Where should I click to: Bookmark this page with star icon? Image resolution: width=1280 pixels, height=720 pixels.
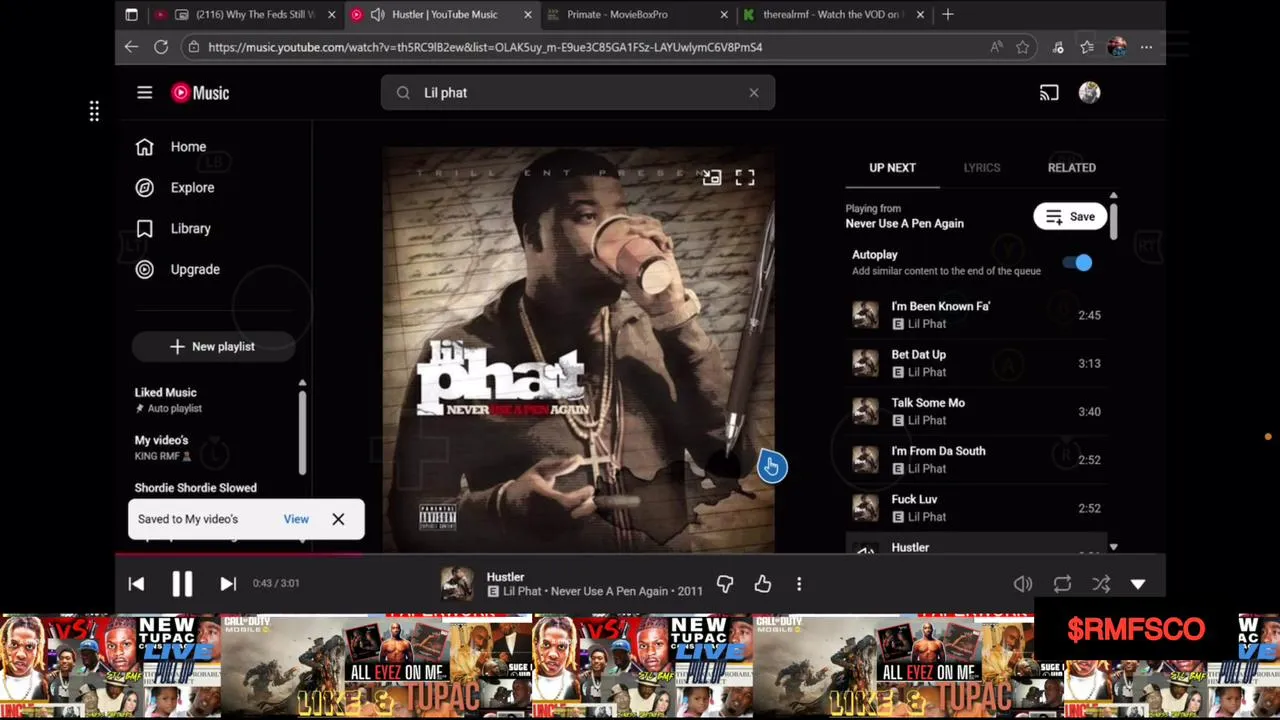tap(1023, 47)
